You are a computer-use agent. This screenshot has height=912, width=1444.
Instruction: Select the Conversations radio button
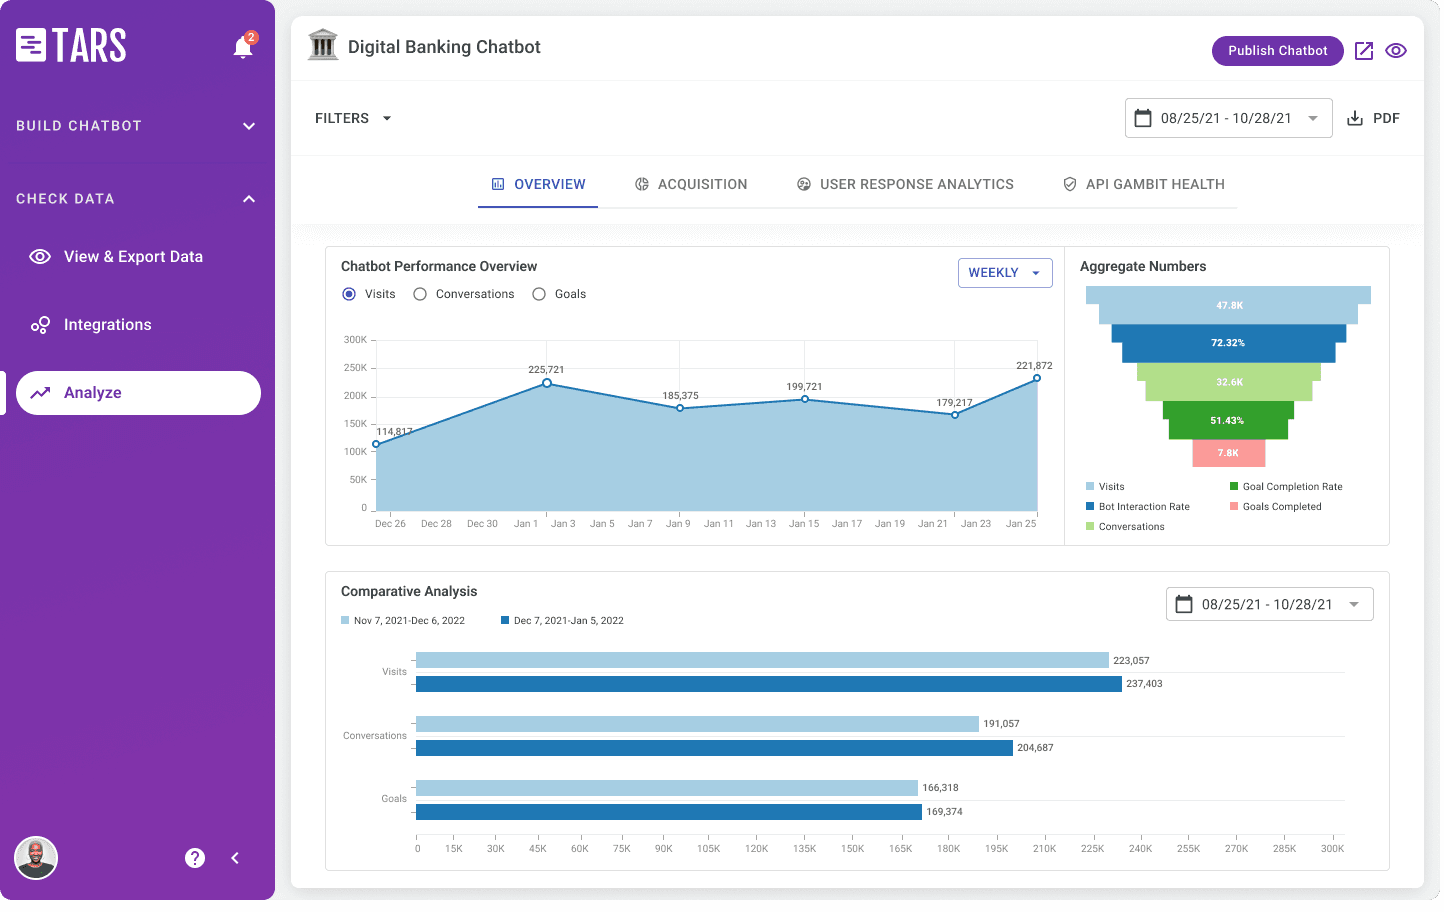421,295
